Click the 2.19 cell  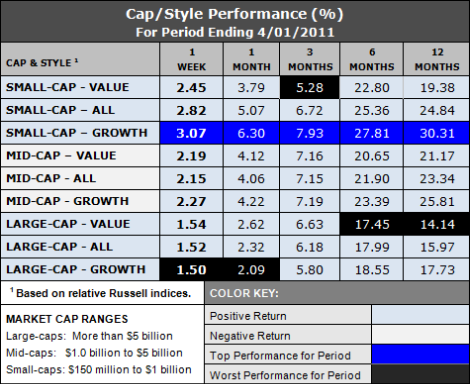(191, 156)
